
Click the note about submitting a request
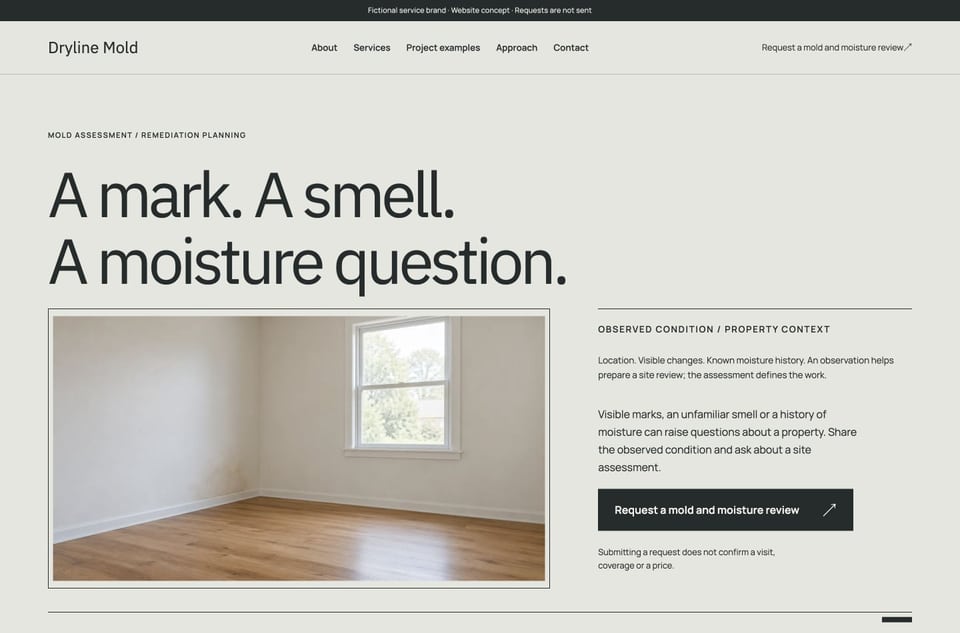pyautogui.click(x=686, y=558)
